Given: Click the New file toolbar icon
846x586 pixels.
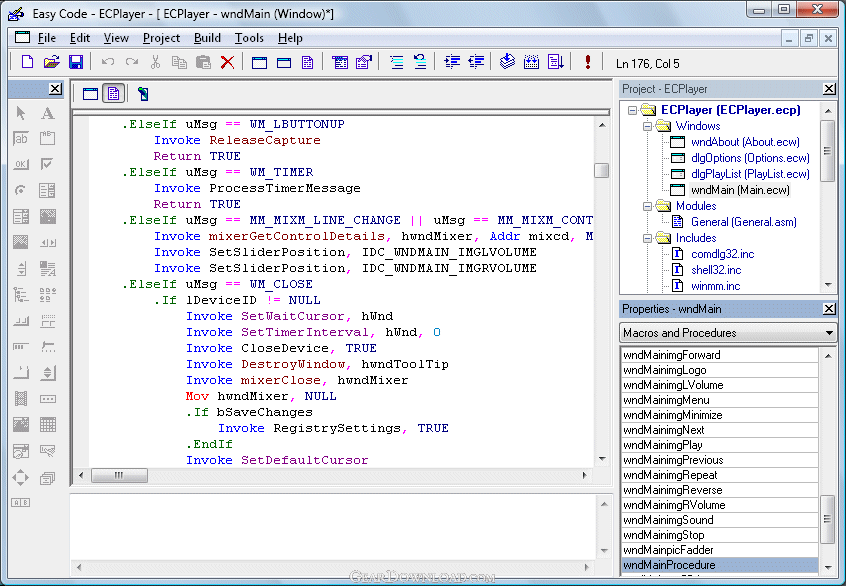Looking at the screenshot, I should (x=27, y=62).
